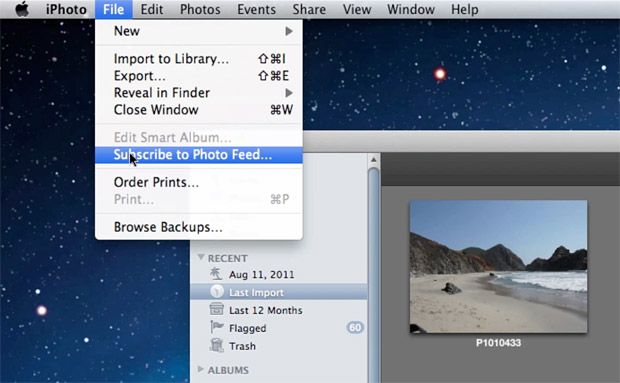Click the P1010433 photo title

pos(498,343)
